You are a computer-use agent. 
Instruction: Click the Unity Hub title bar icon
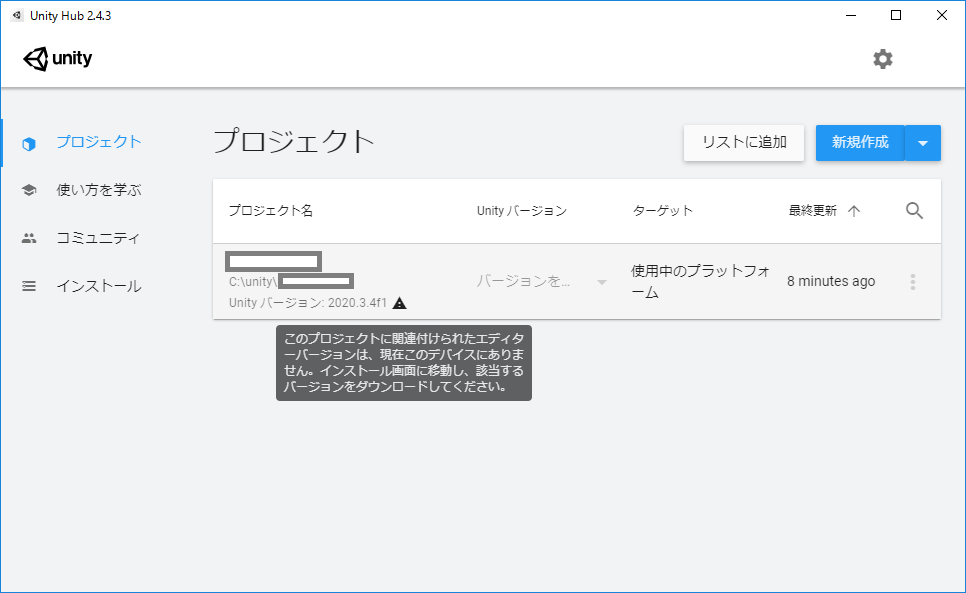17,15
